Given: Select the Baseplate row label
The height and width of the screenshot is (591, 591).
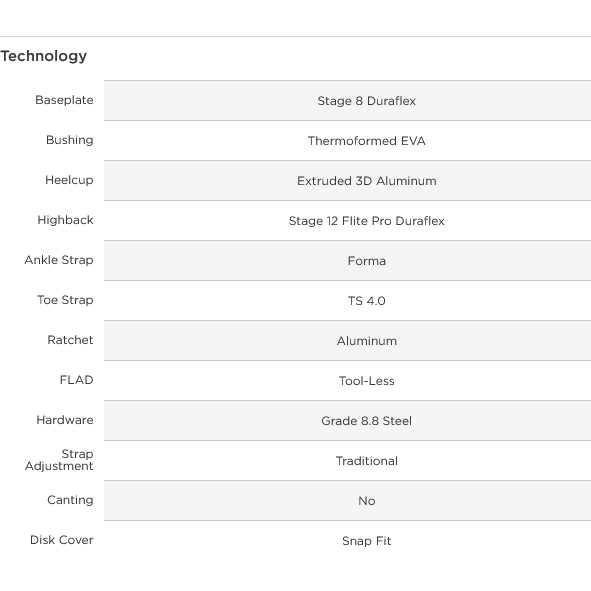Looking at the screenshot, I should coord(64,100).
